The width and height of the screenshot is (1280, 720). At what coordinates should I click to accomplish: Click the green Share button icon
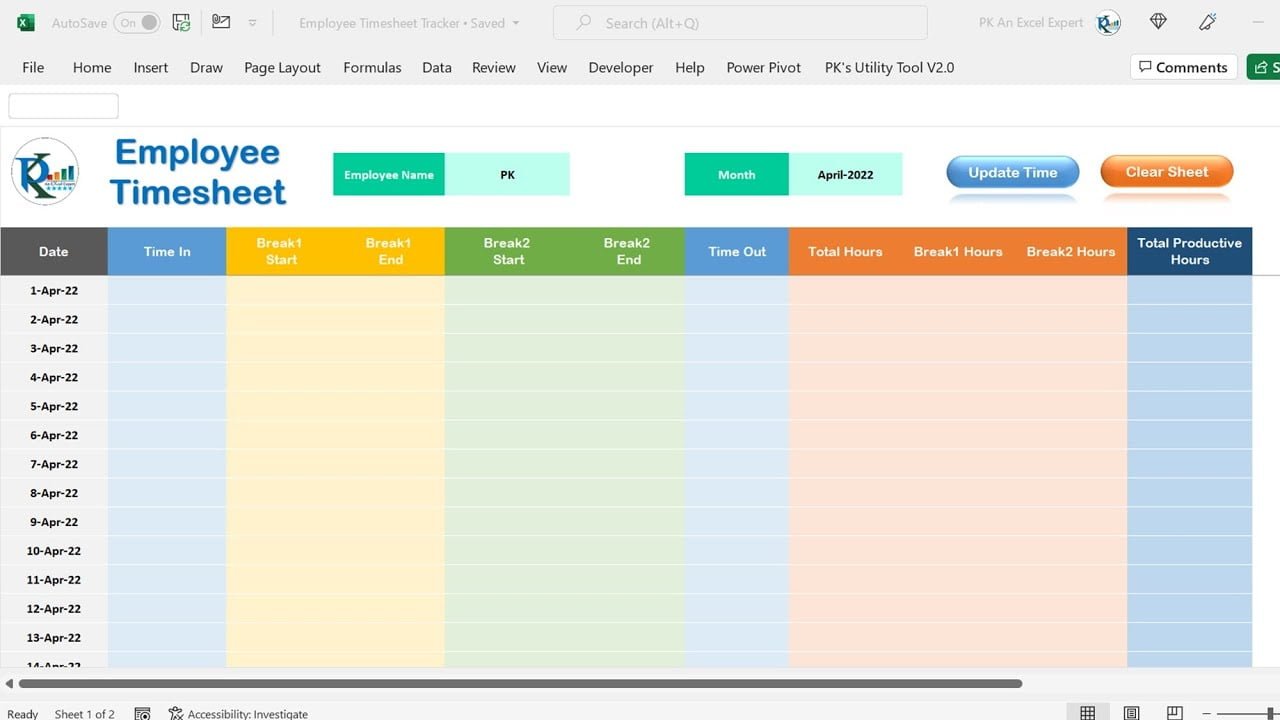[x=1263, y=67]
